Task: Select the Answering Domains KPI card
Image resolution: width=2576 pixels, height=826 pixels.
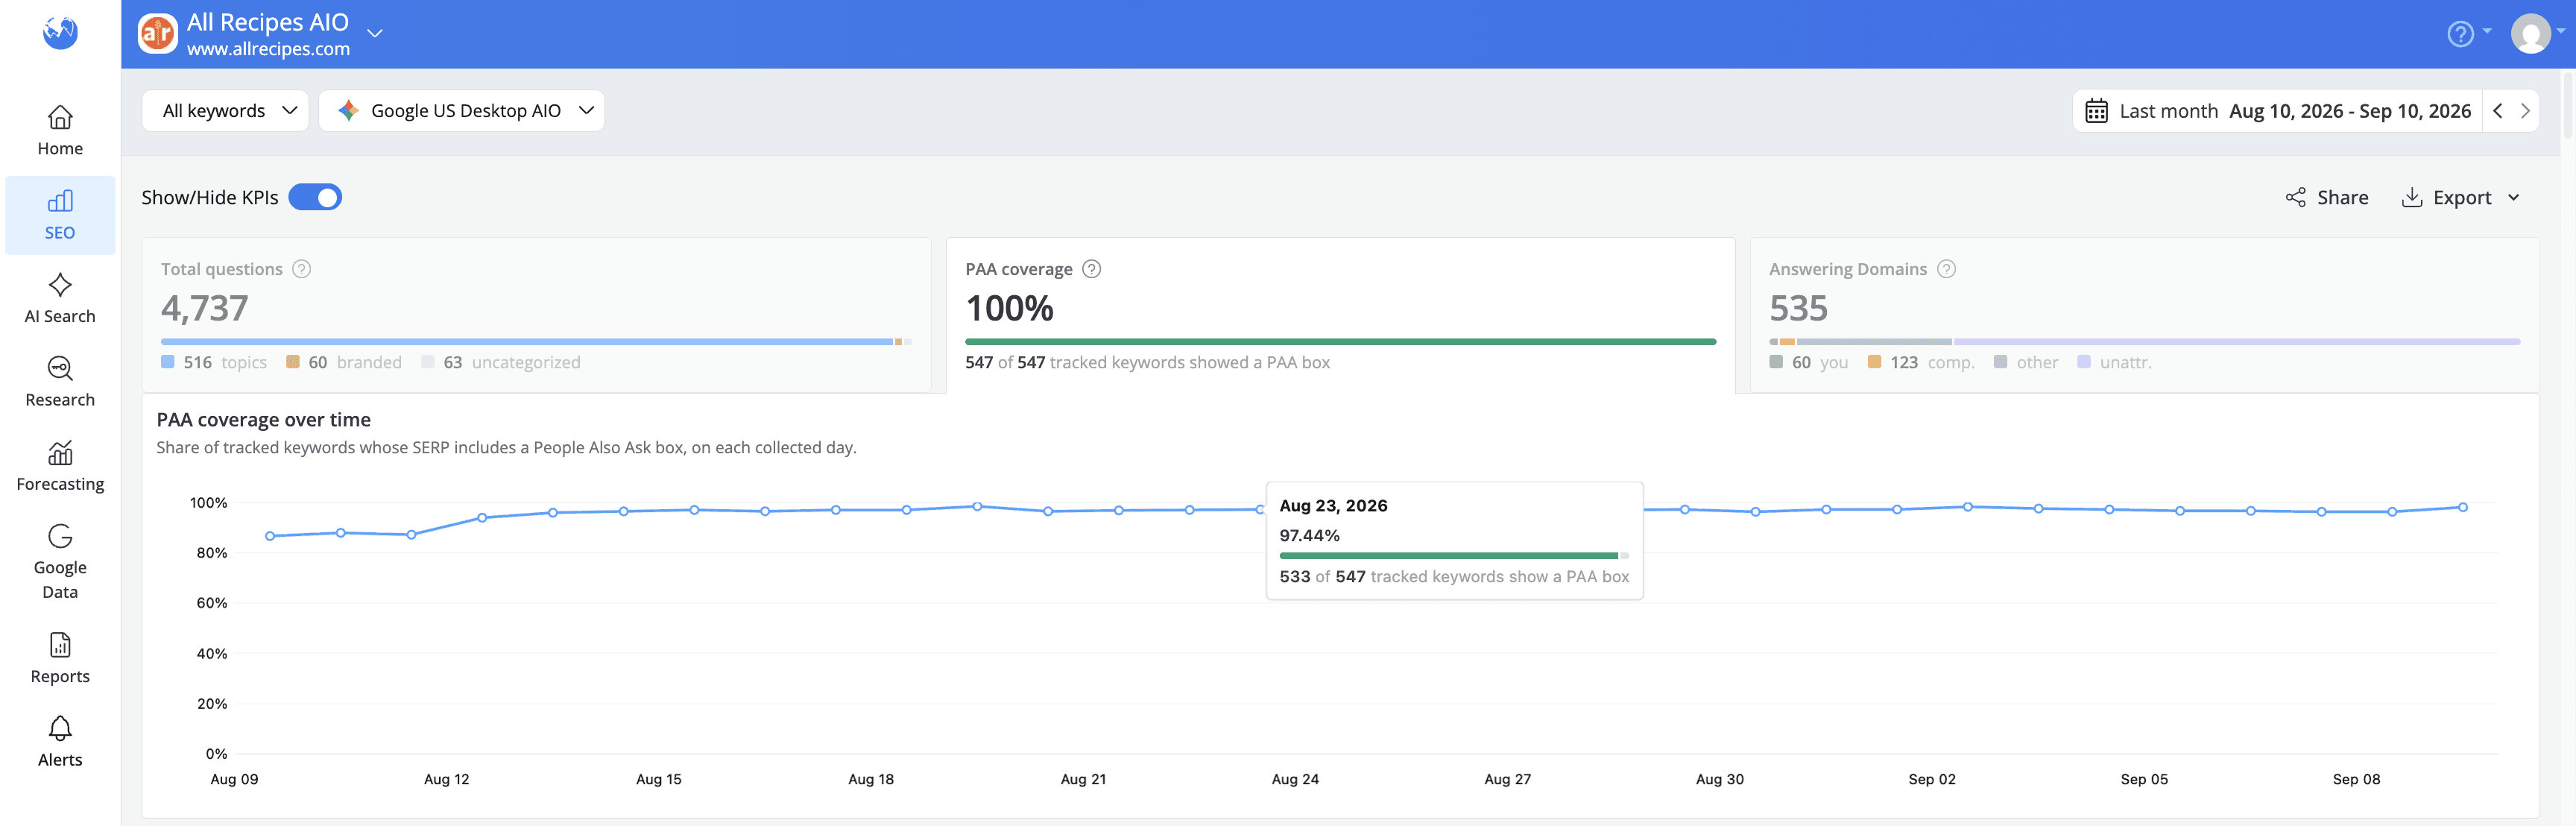Action: pos(2144,314)
